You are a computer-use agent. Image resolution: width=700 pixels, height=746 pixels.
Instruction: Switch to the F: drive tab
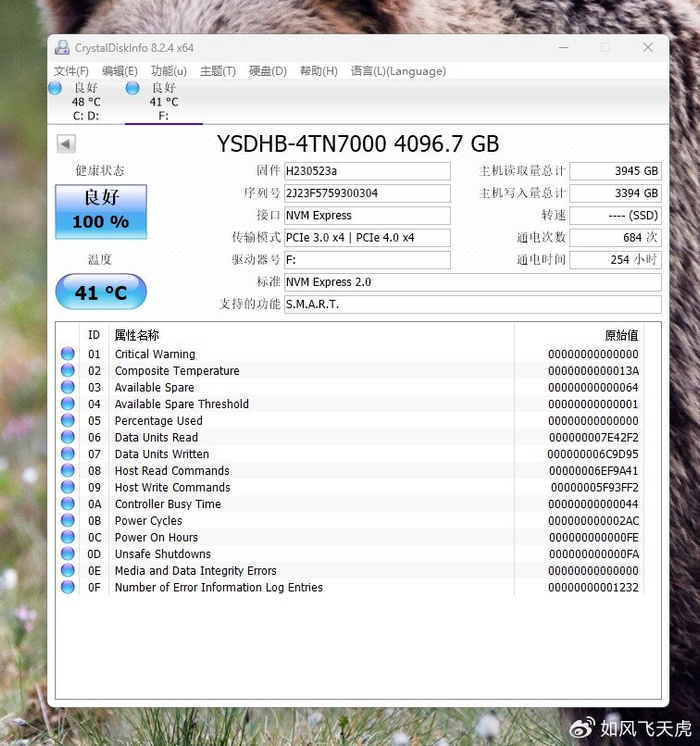click(x=163, y=102)
